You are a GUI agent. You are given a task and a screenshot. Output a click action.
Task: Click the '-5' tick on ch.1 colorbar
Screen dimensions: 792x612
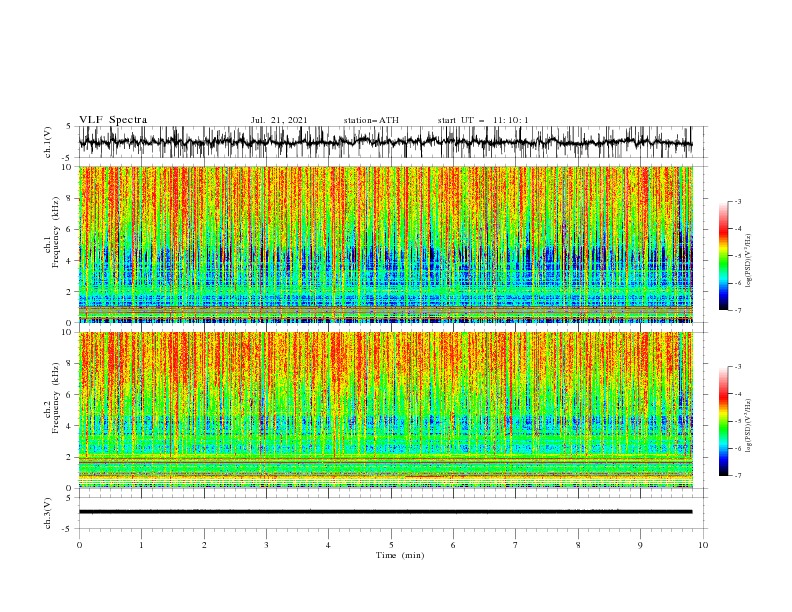coord(738,256)
